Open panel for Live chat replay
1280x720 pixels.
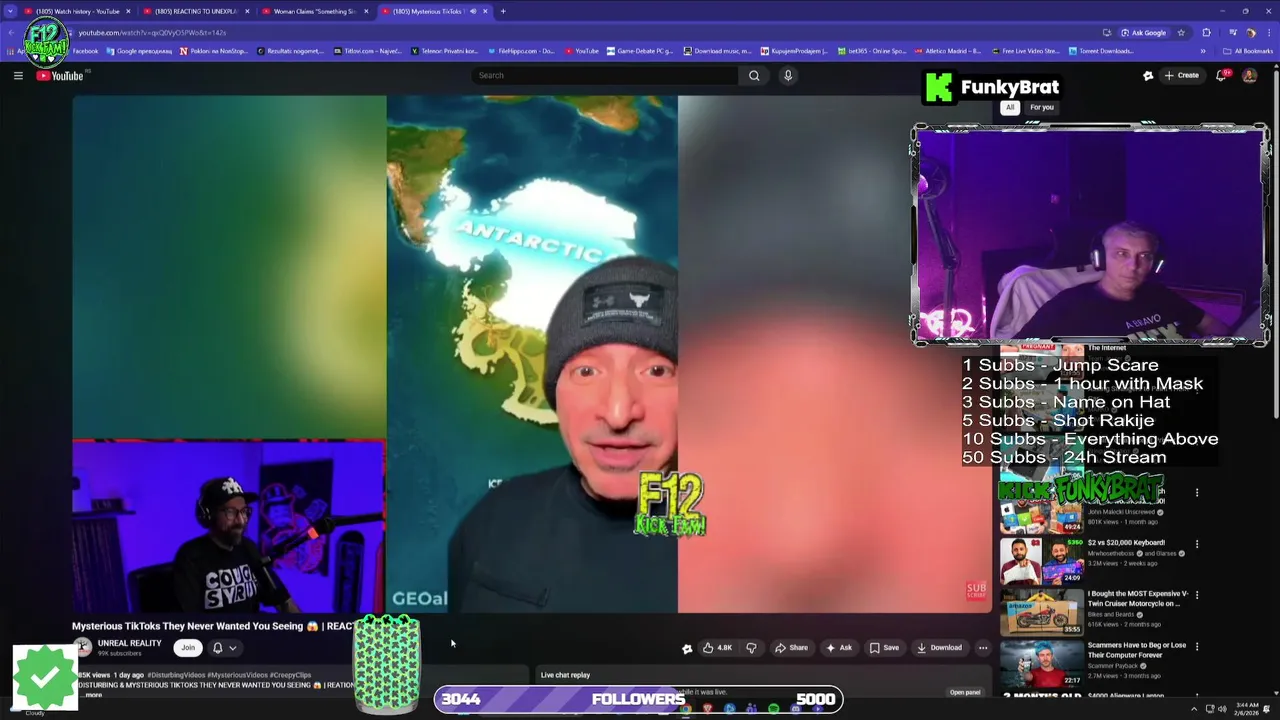pyautogui.click(x=965, y=692)
